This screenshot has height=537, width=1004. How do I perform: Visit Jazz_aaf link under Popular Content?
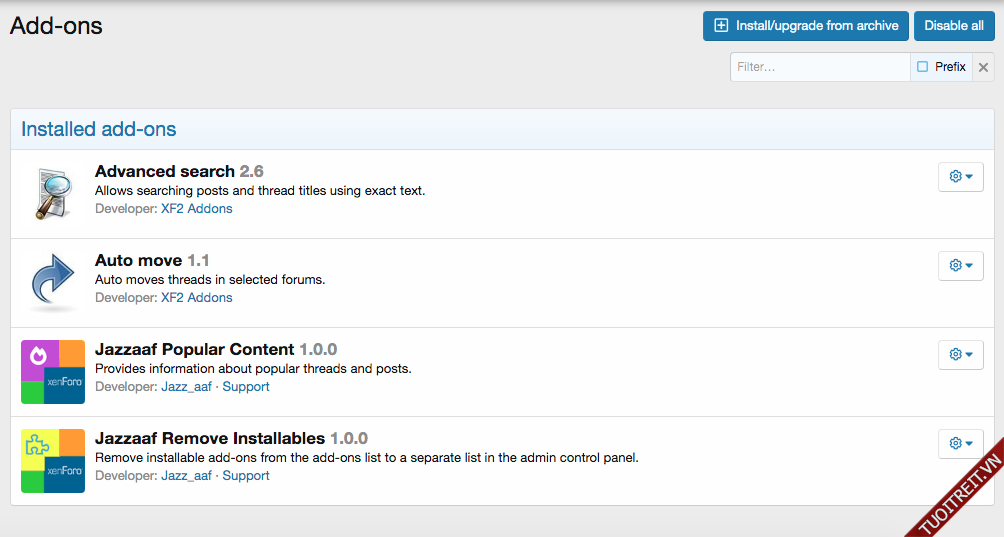coord(186,387)
